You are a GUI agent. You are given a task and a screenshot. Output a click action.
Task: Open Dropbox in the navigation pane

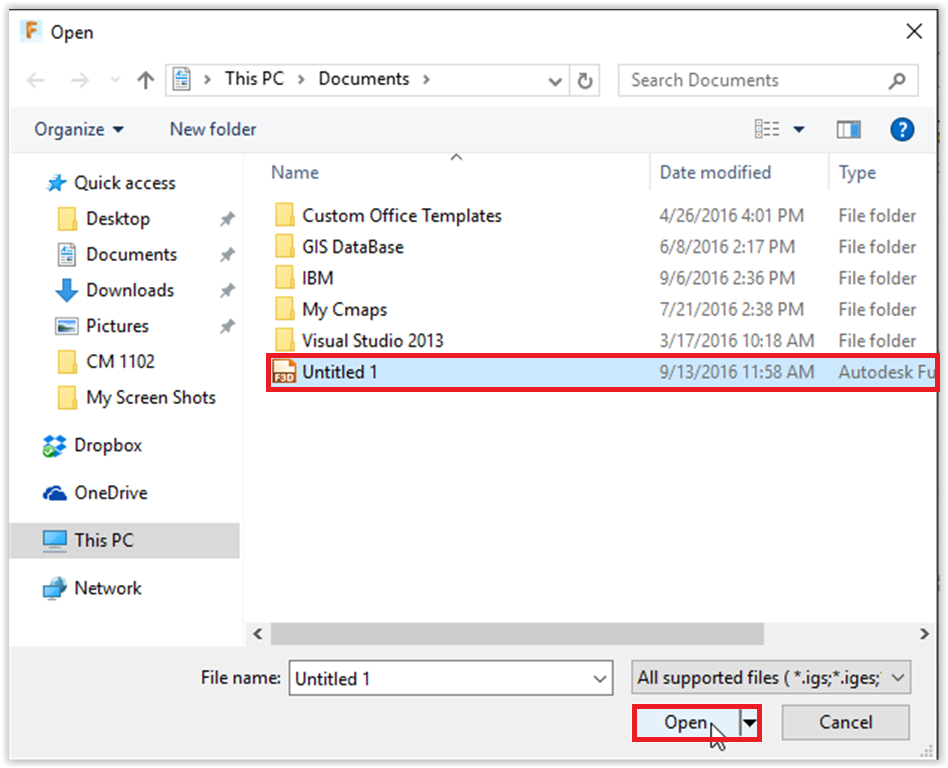pyautogui.click(x=108, y=445)
